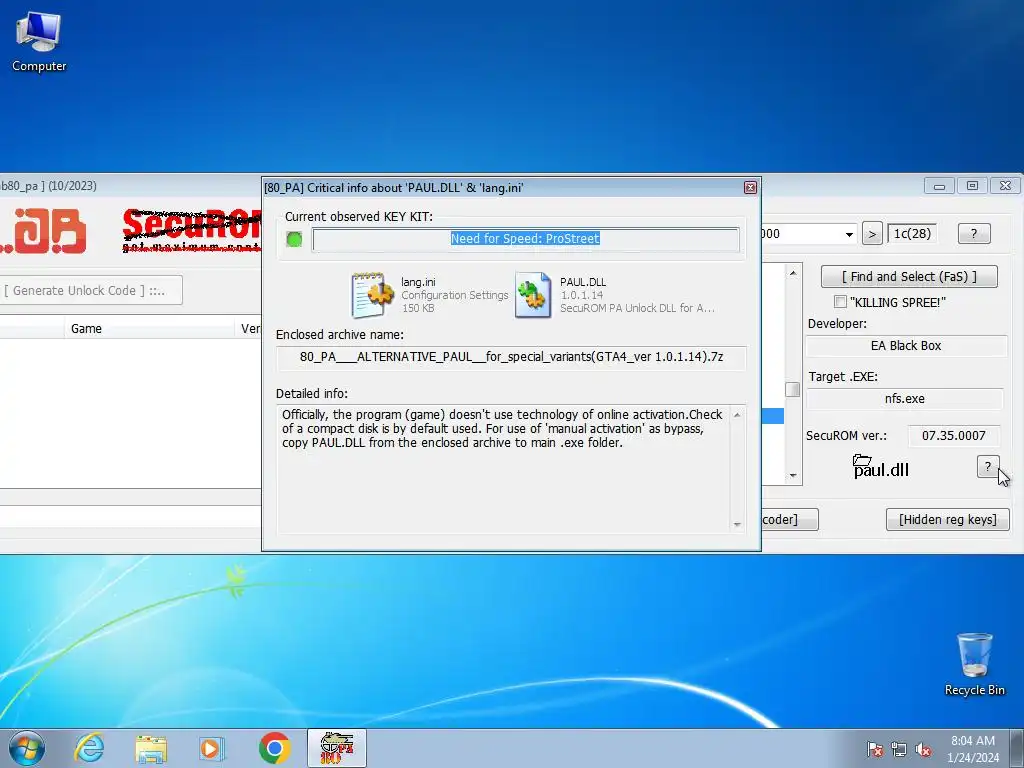The height and width of the screenshot is (768, 1024).
Task: Click the highlighted blue row in list
Action: [773, 416]
